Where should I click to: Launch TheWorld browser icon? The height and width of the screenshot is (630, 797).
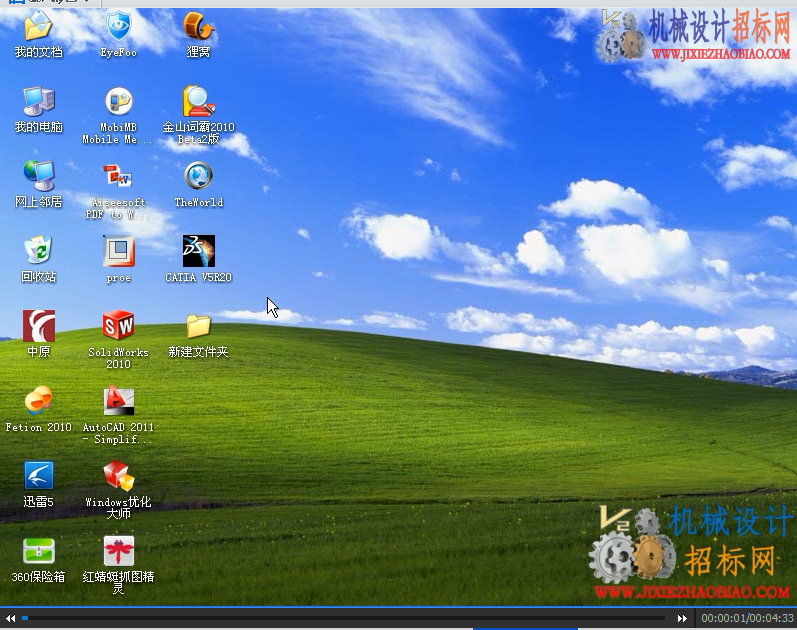tap(198, 176)
